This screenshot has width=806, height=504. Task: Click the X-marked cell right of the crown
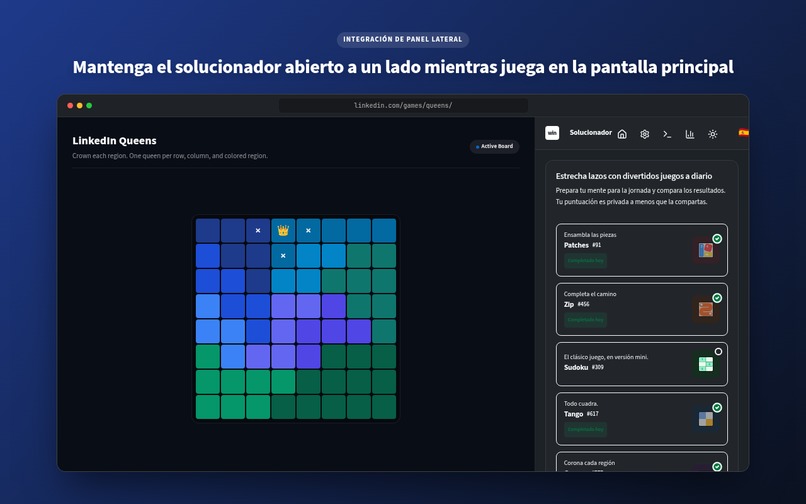[x=308, y=230]
